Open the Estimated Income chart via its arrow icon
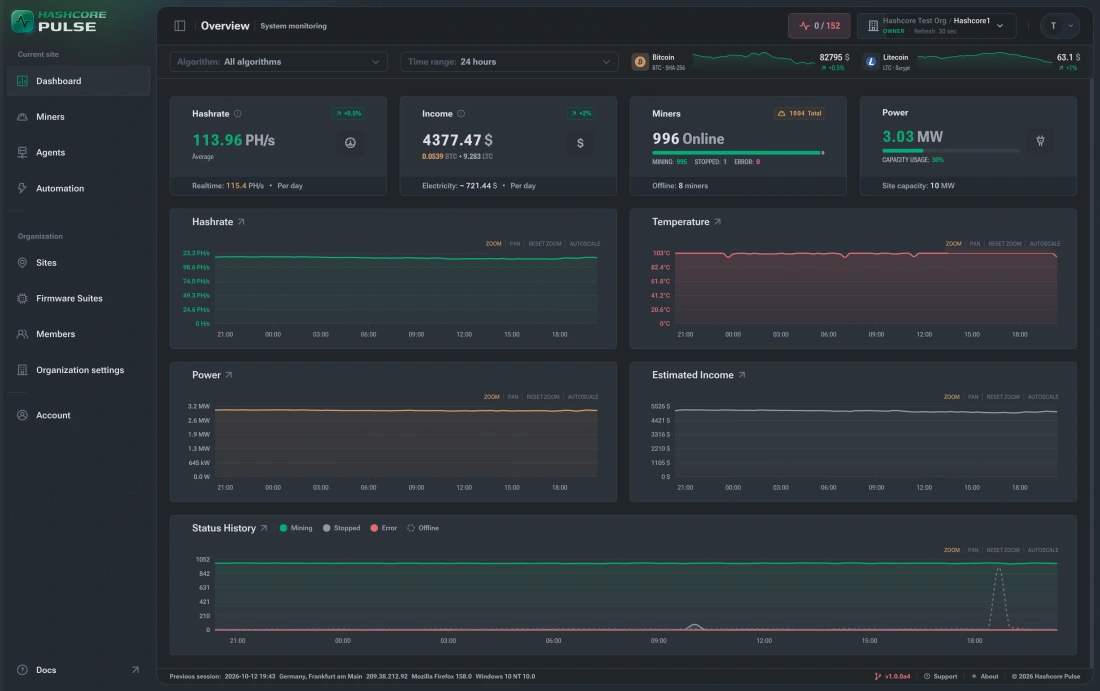Image resolution: width=1100 pixels, height=691 pixels. tap(742, 375)
